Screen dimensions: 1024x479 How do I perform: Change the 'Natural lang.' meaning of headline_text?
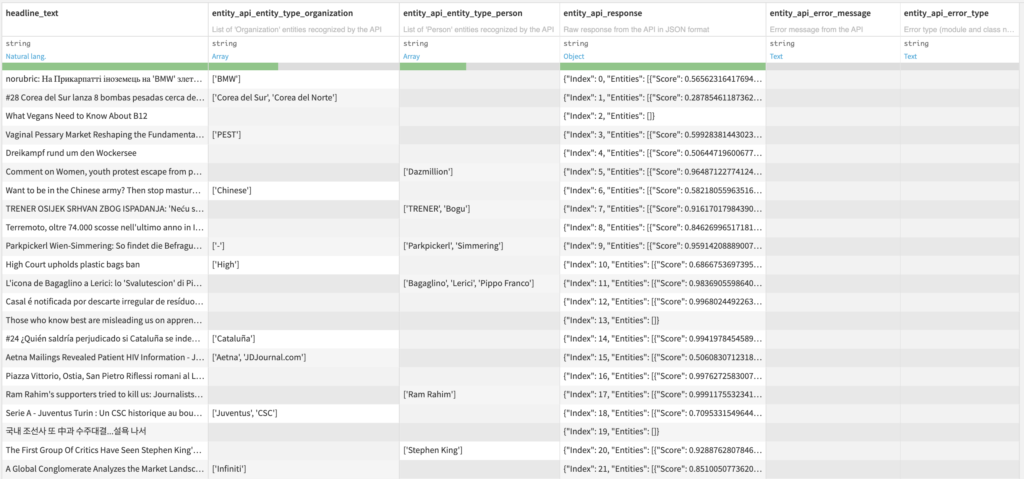pyautogui.click(x=25, y=56)
